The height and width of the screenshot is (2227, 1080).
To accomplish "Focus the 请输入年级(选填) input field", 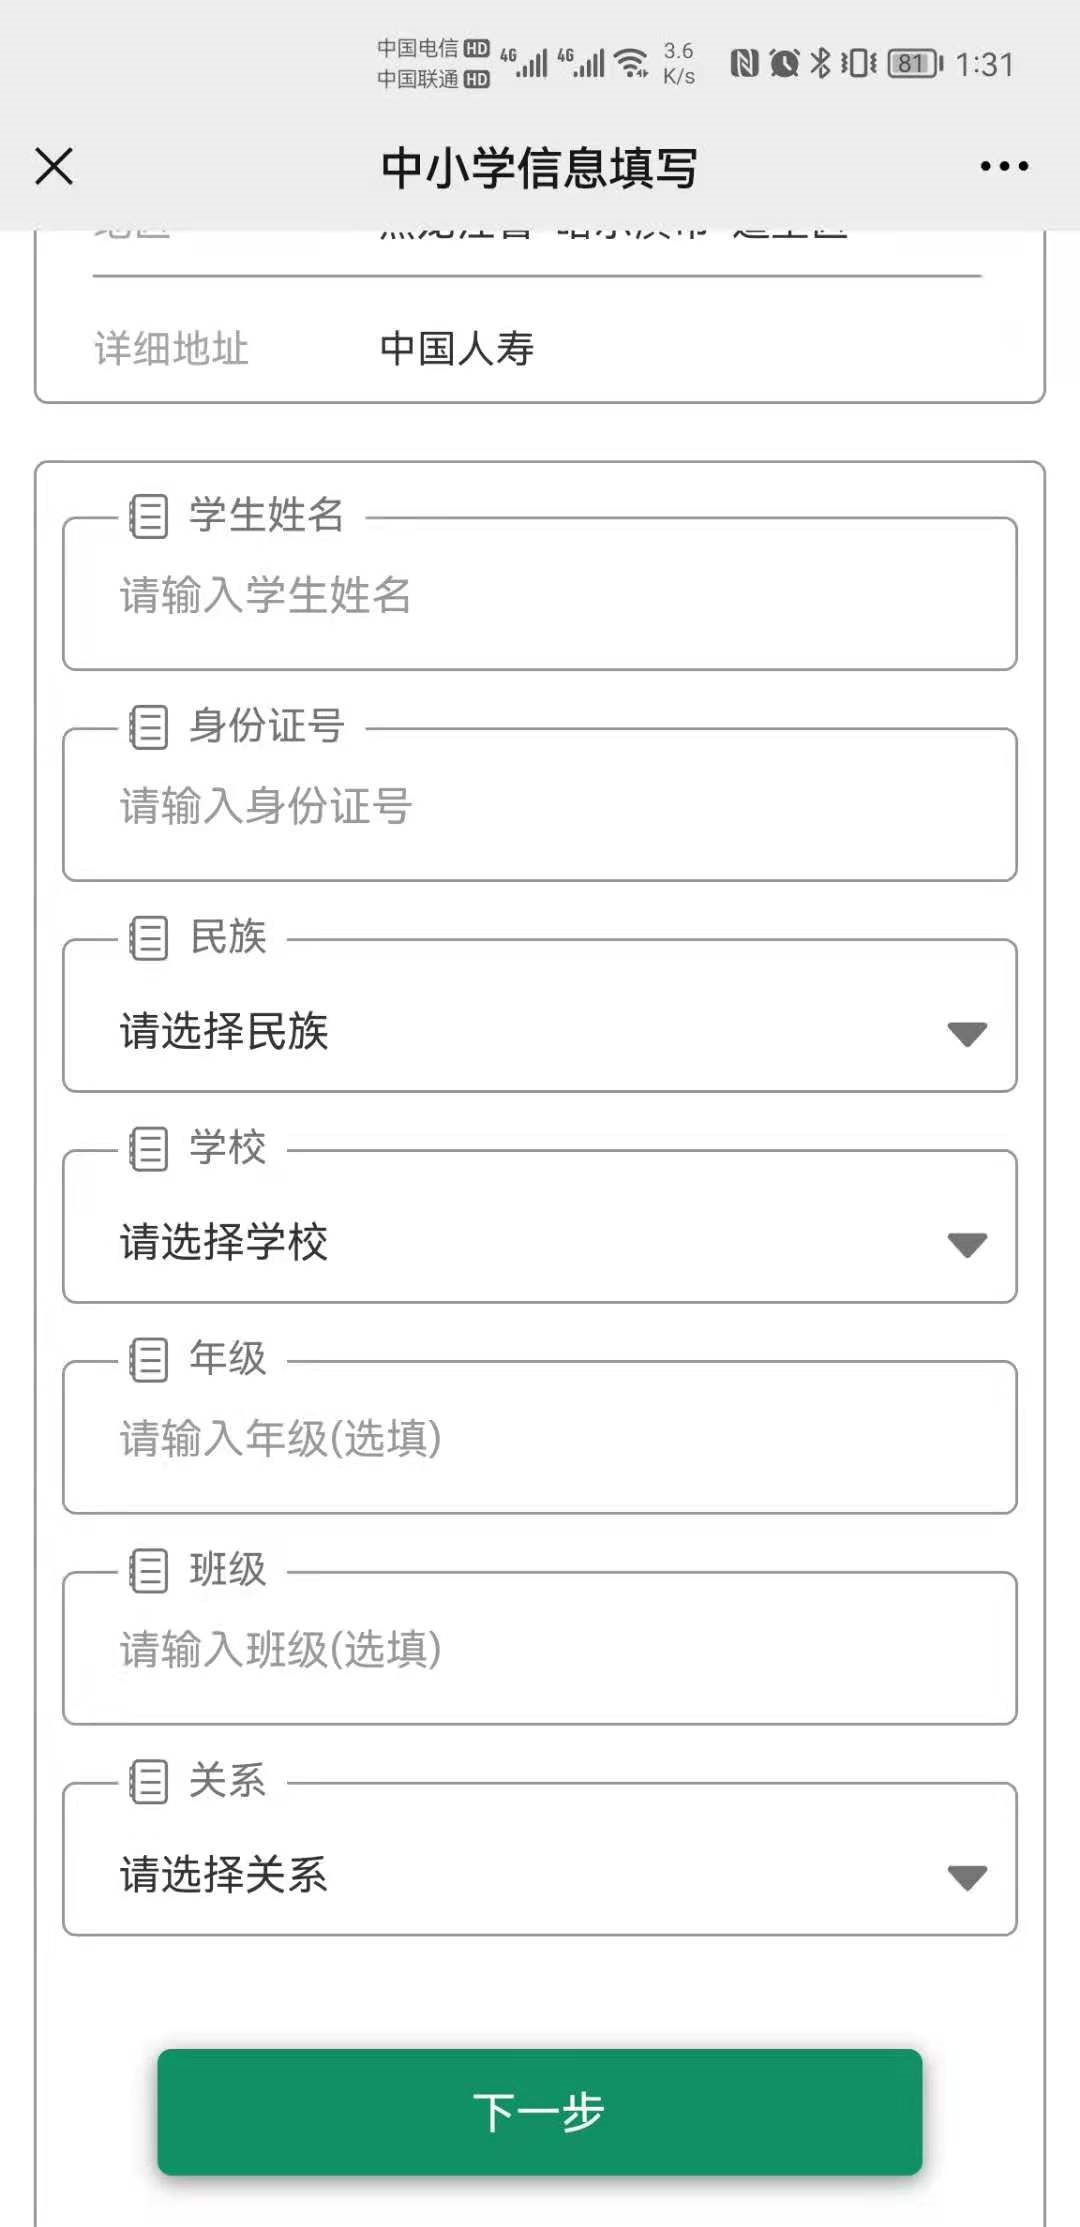I will [x=540, y=1440].
